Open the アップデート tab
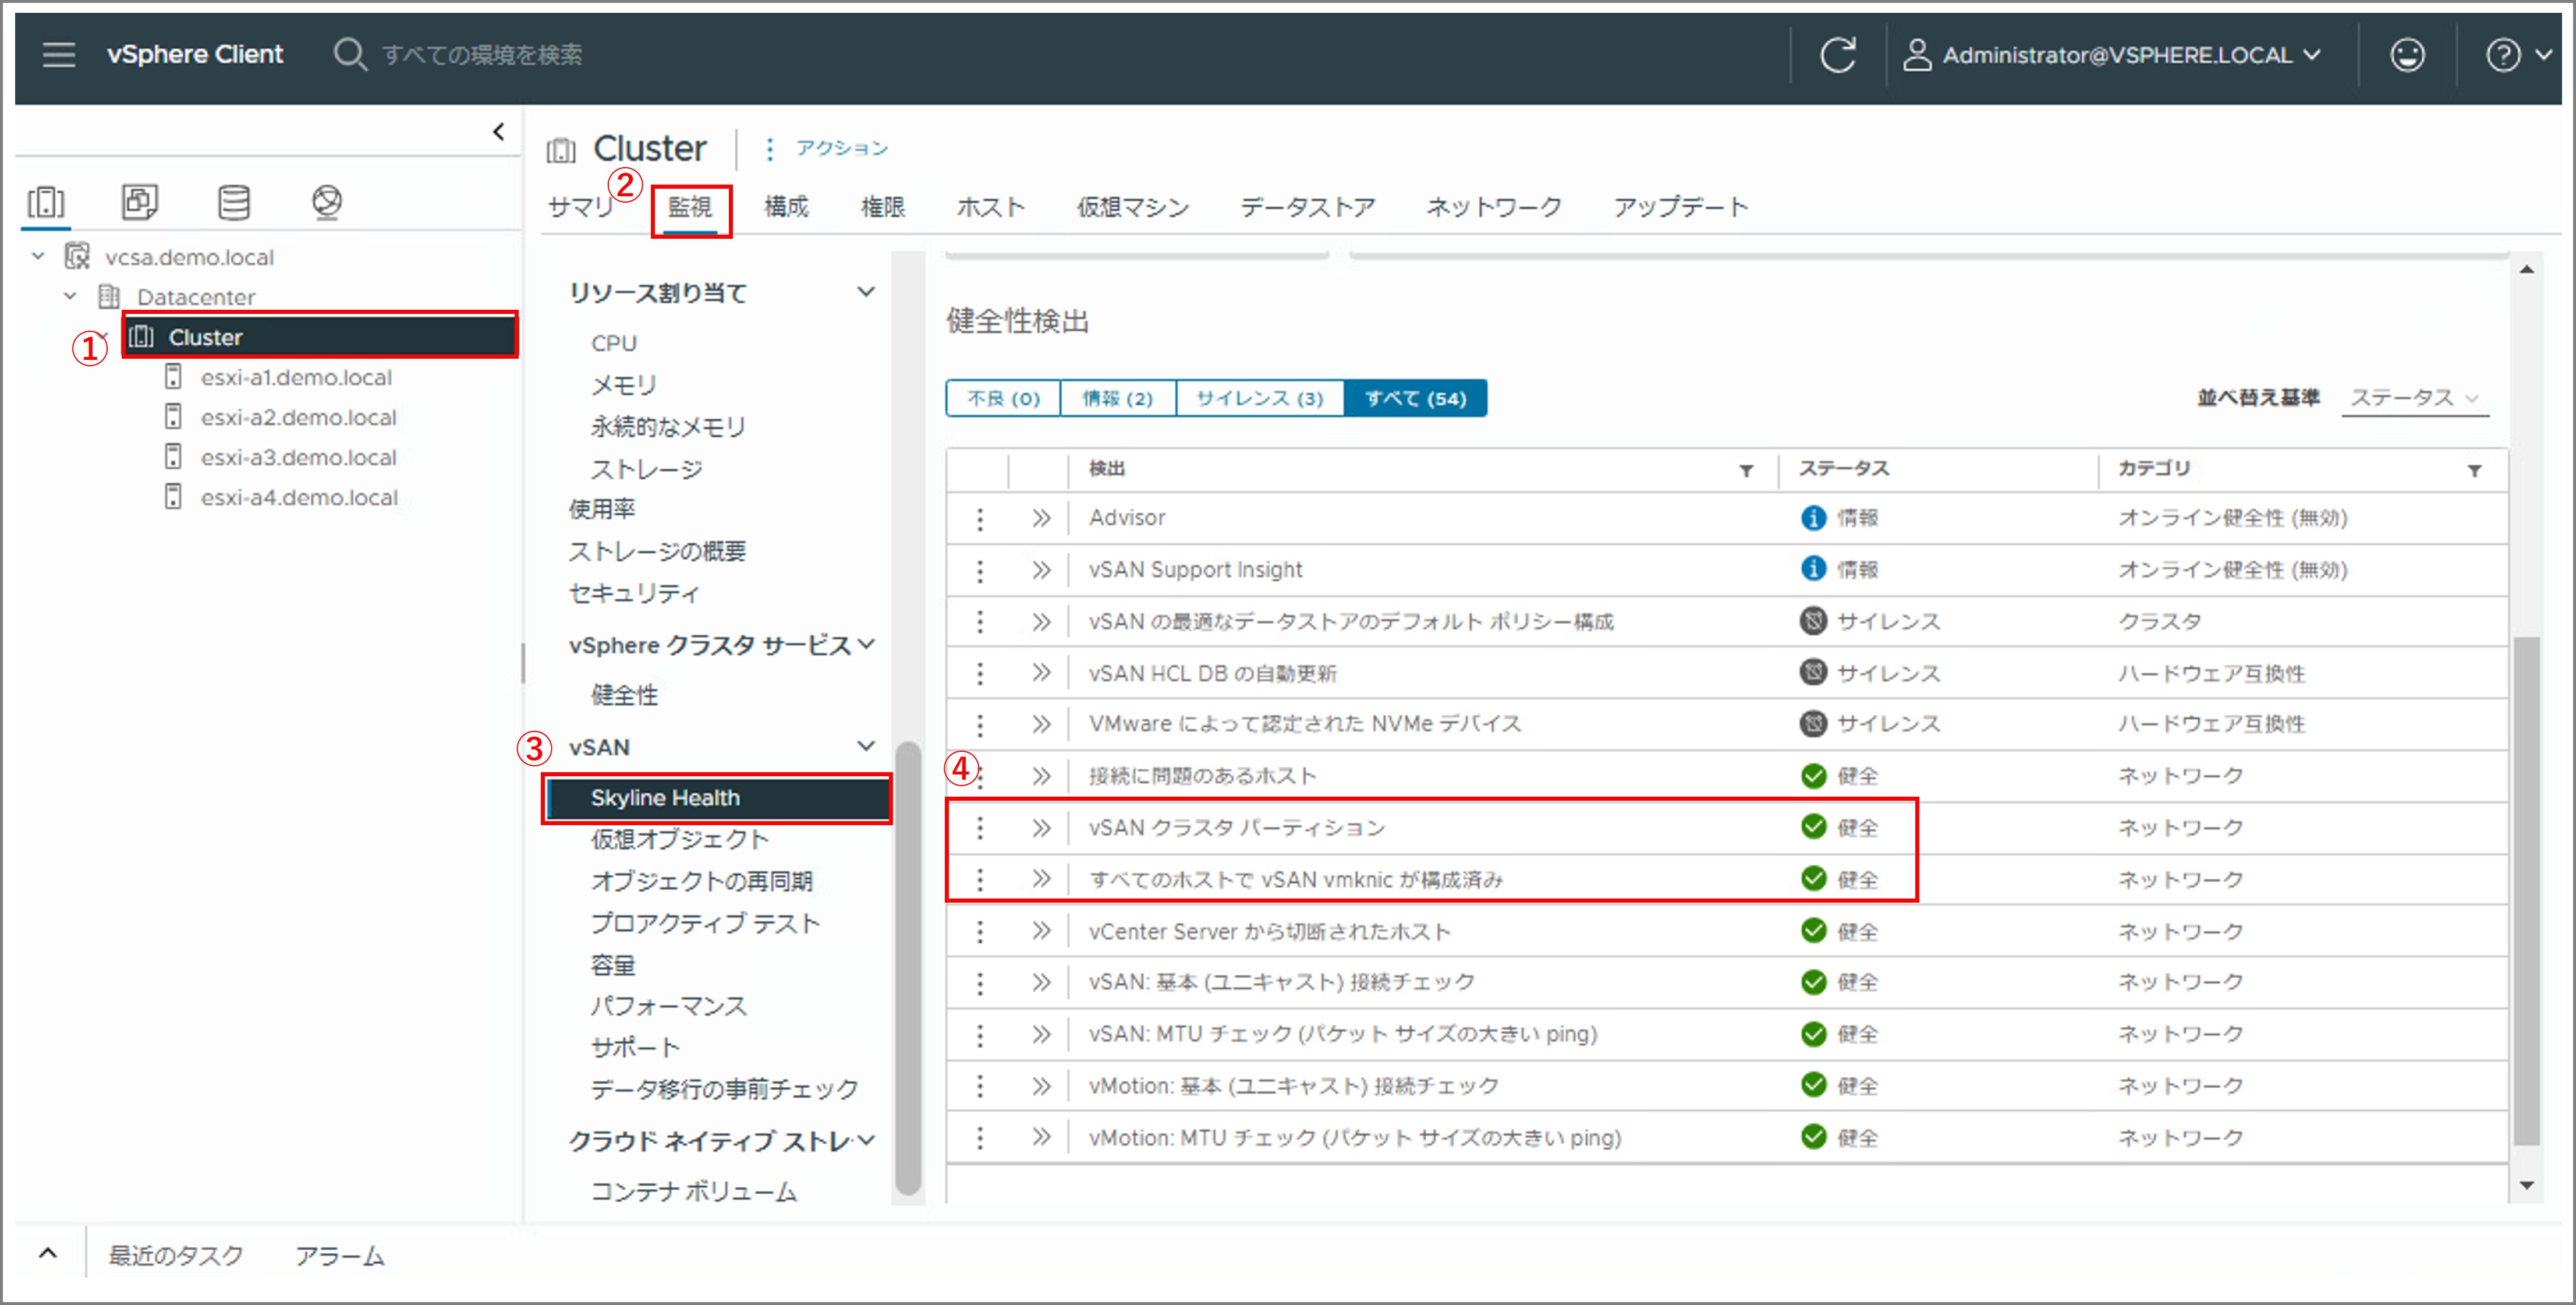Screen dimensions: 2576x1305 1681,207
